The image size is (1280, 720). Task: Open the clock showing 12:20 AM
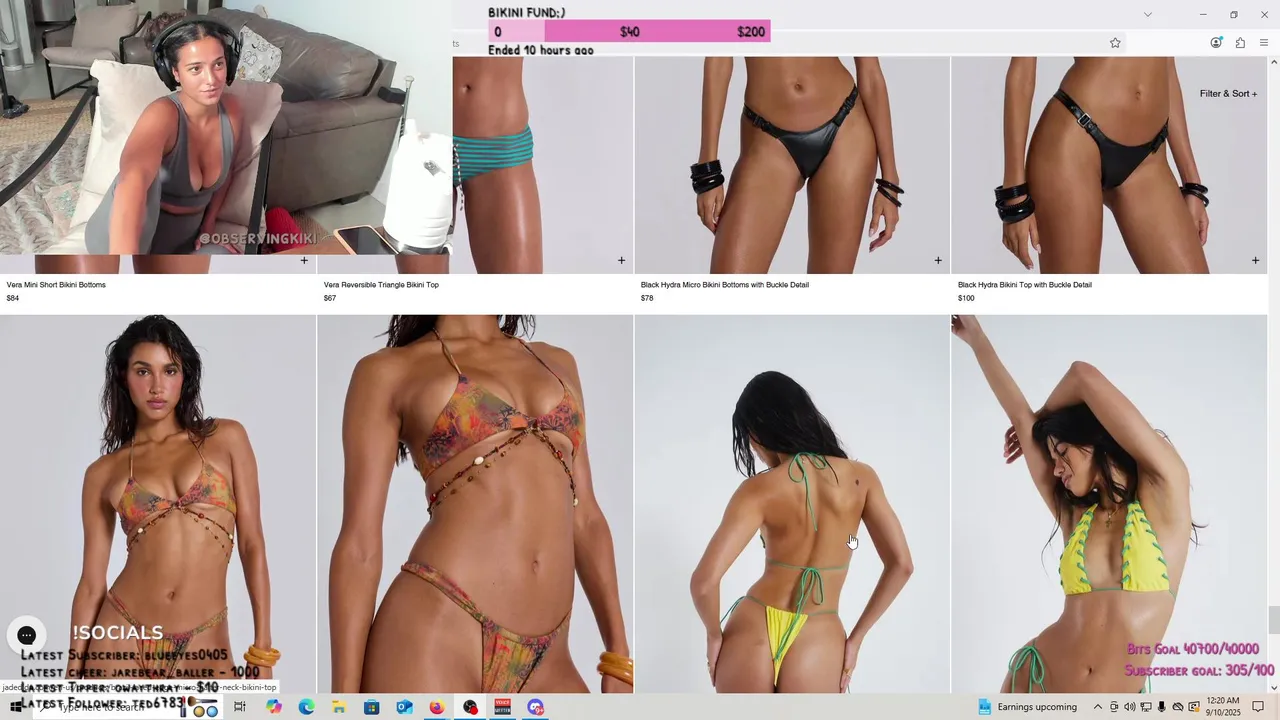coord(1224,707)
